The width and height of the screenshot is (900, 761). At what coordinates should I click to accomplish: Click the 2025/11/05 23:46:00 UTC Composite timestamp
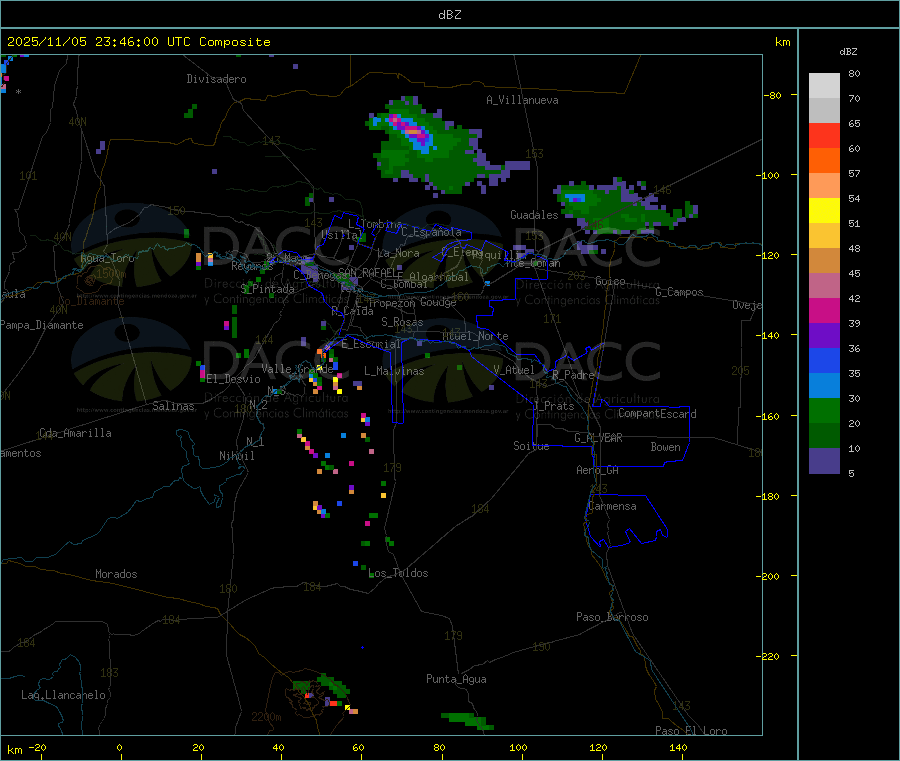pyautogui.click(x=138, y=42)
